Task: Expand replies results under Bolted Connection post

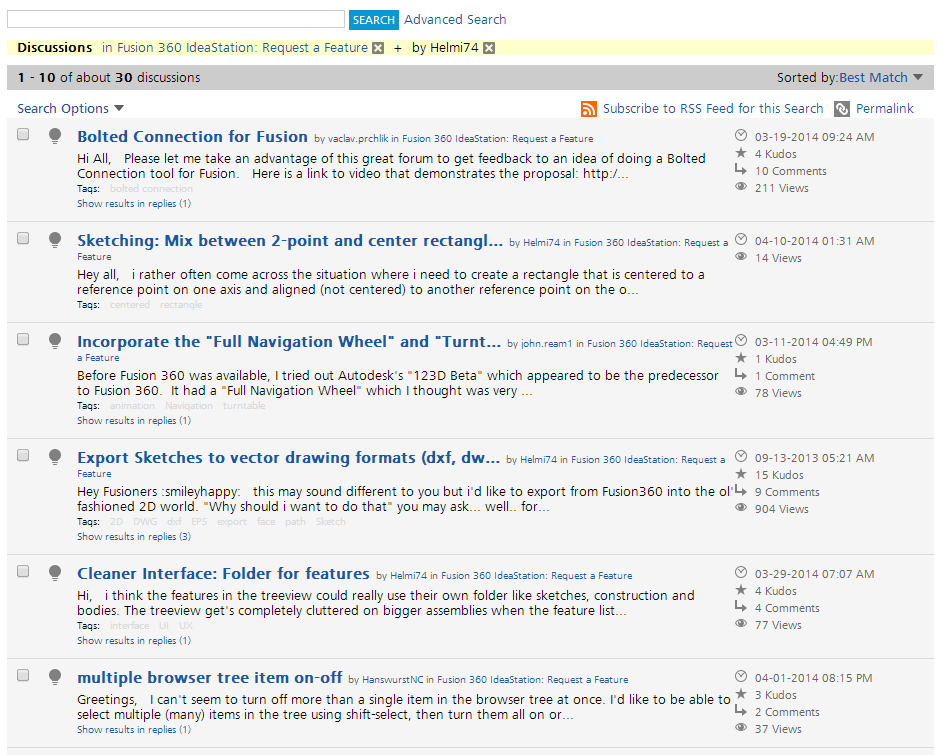Action: [134, 204]
